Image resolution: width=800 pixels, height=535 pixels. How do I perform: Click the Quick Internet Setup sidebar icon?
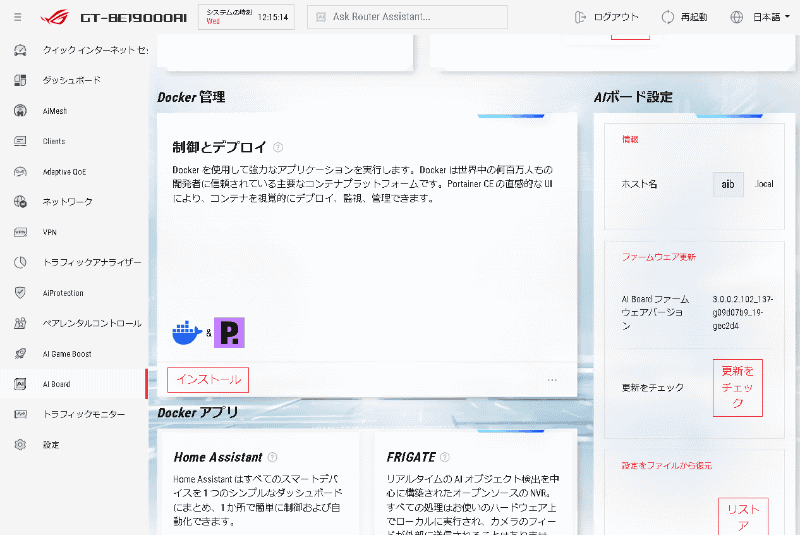click(x=20, y=50)
